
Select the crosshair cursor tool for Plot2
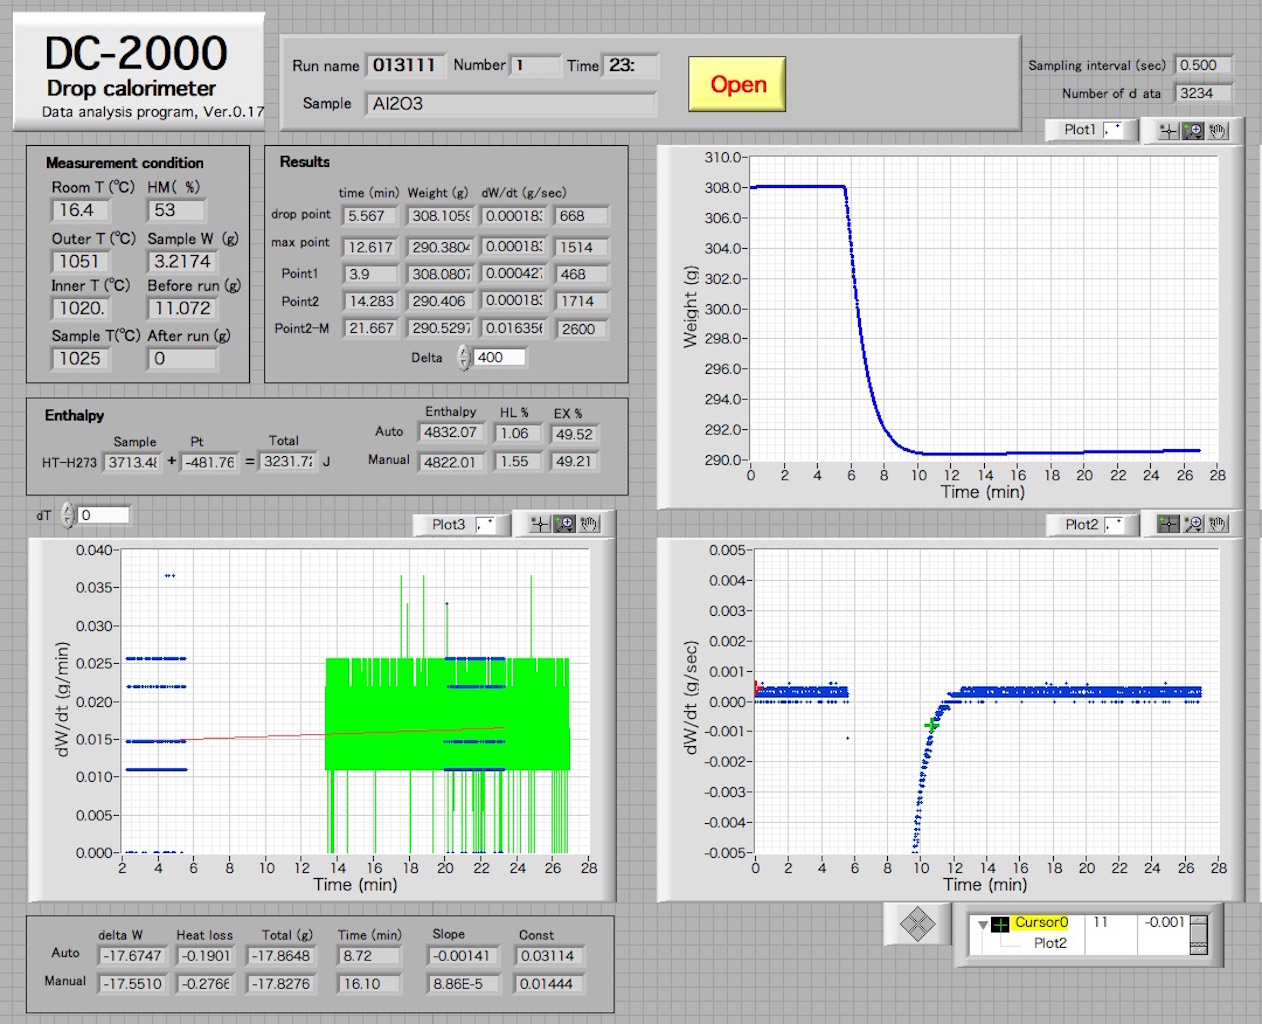point(1168,524)
